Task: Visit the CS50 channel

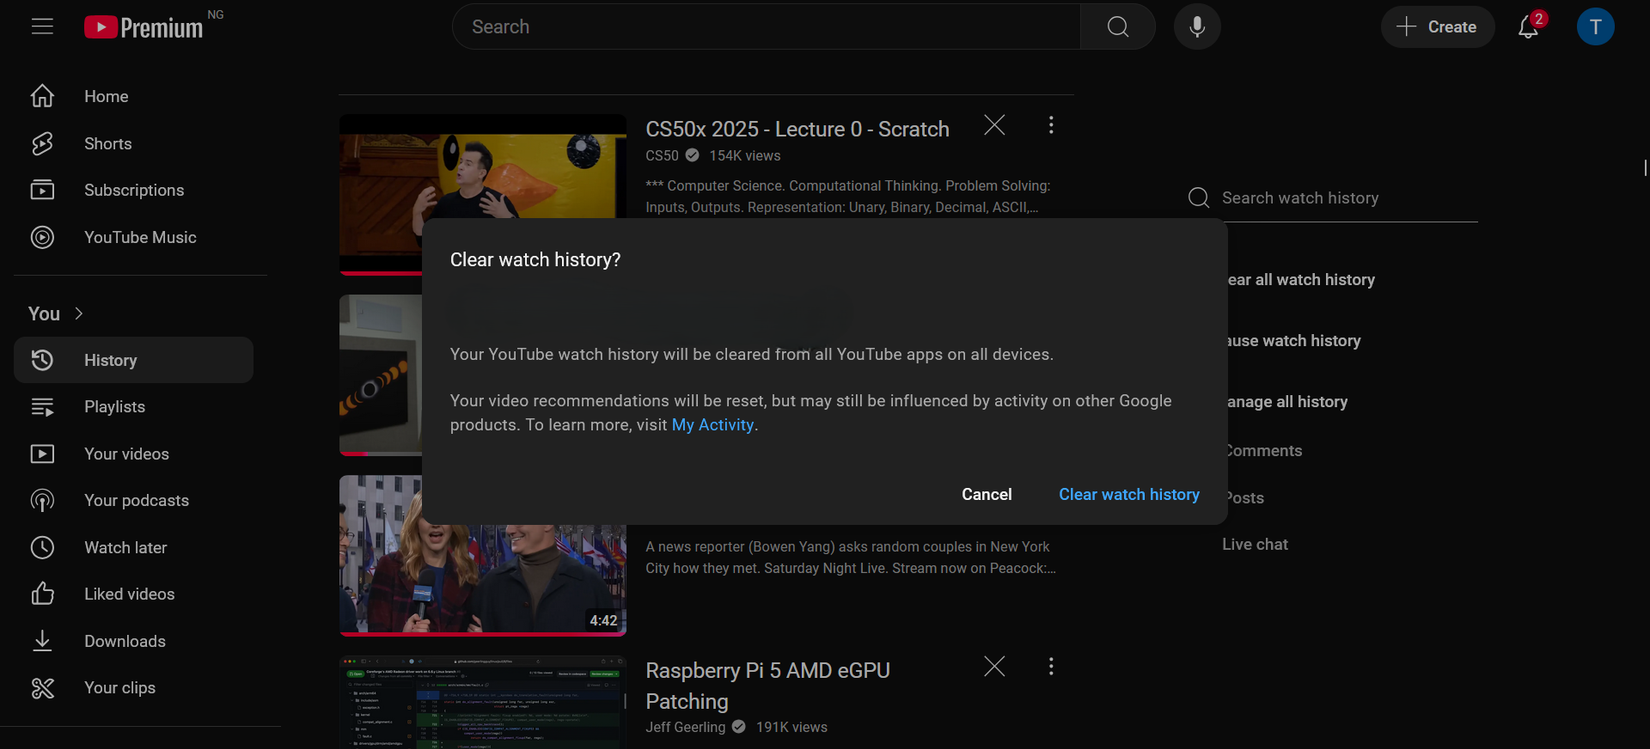Action: [x=662, y=156]
